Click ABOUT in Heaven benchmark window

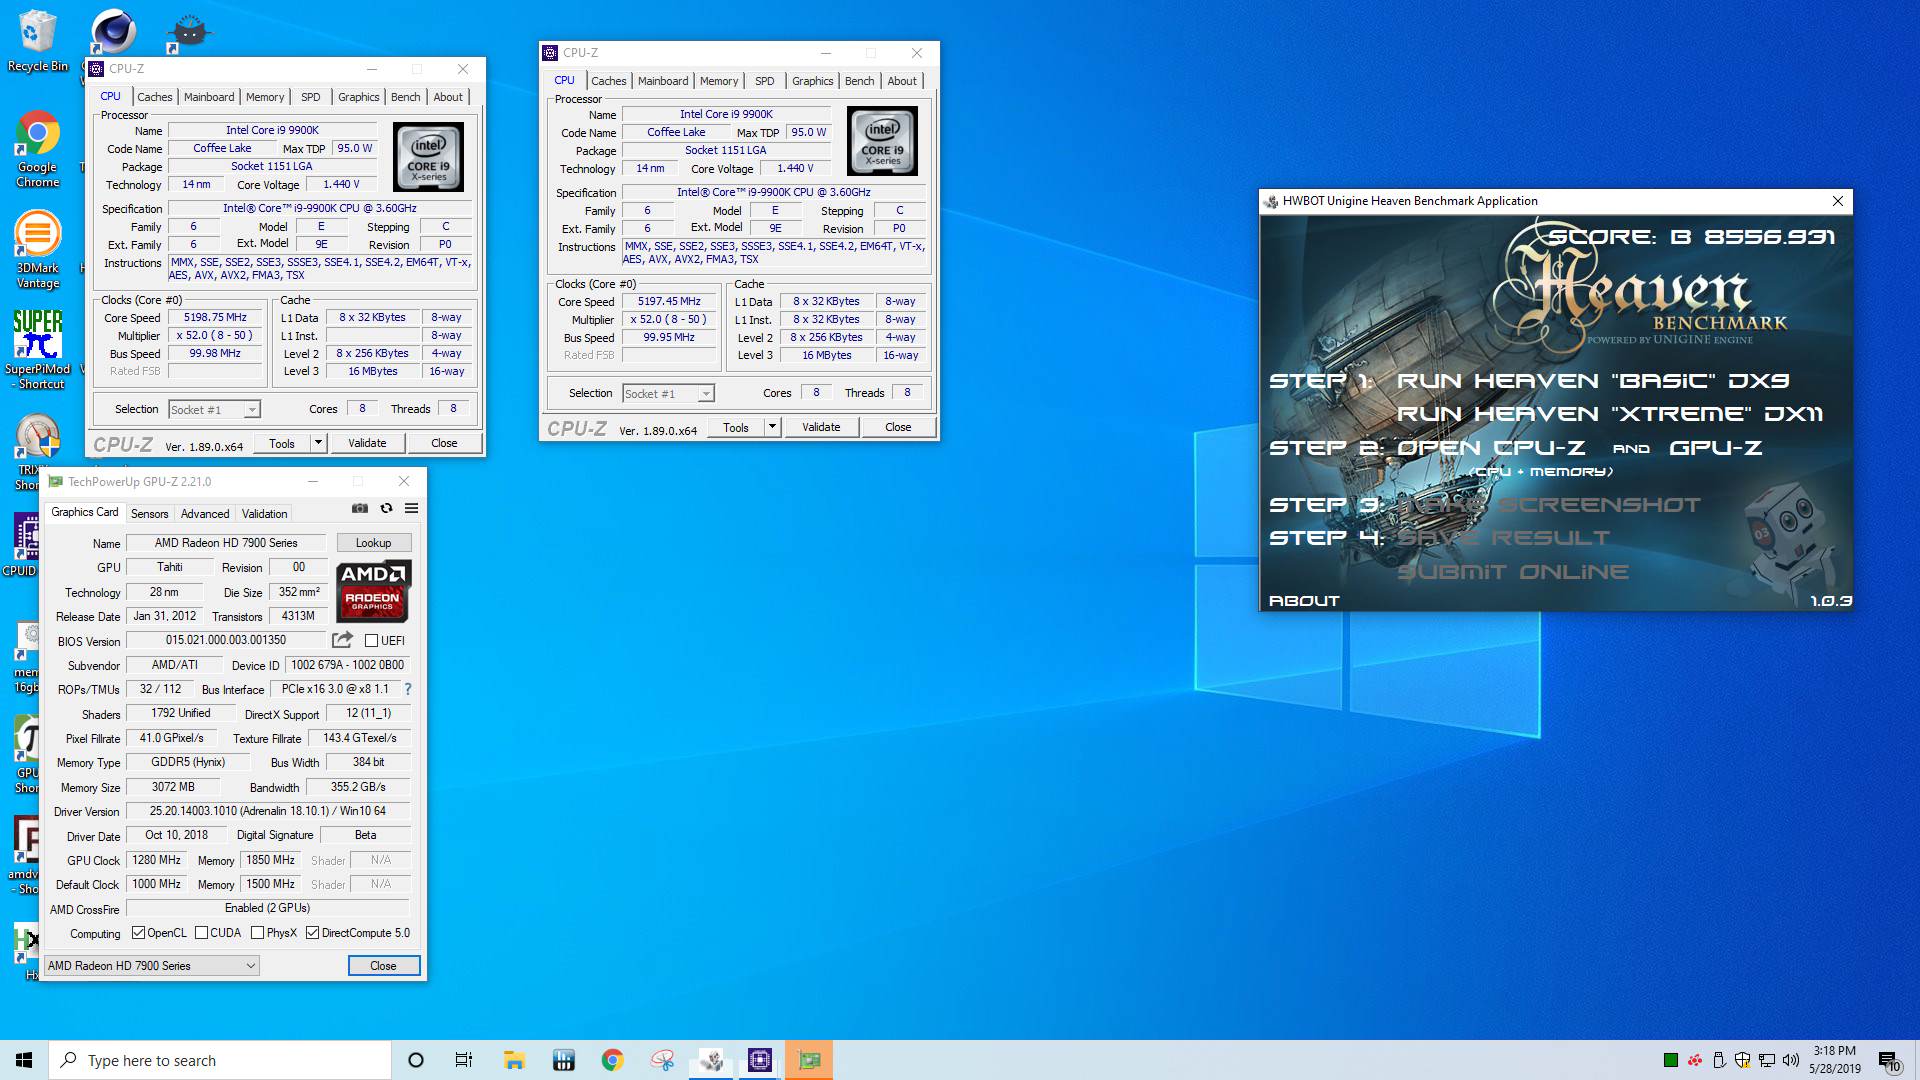coord(1304,601)
